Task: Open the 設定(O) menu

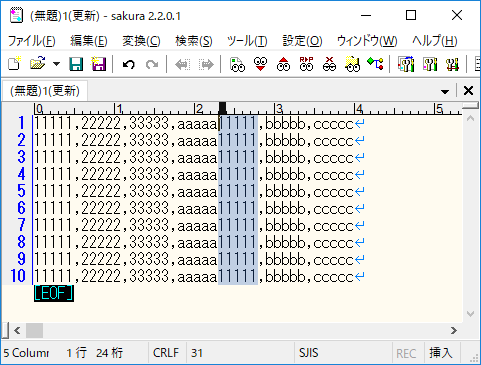Action: coord(302,41)
